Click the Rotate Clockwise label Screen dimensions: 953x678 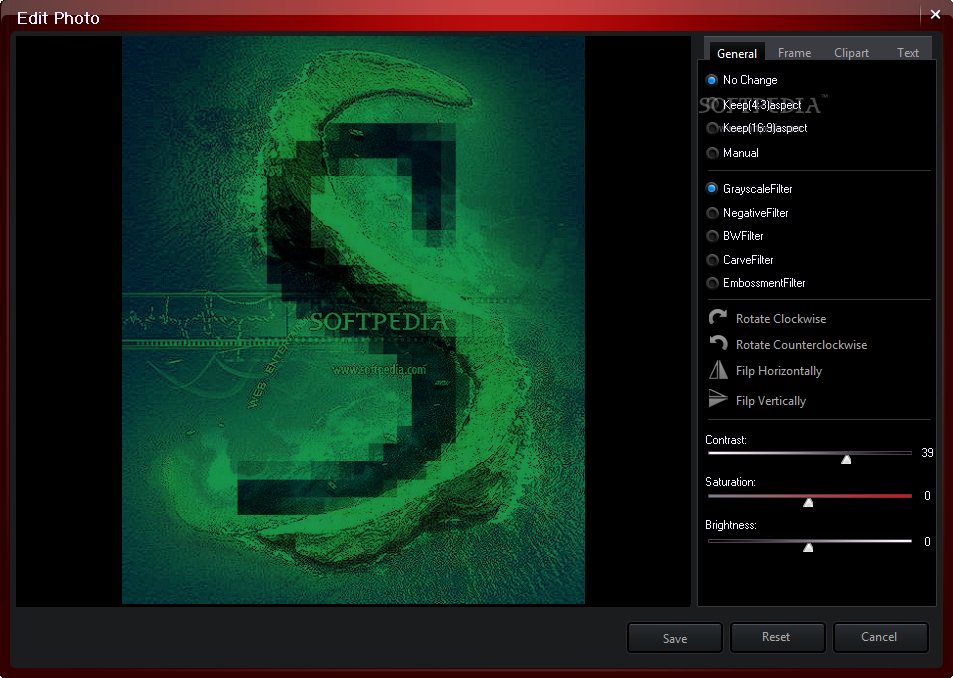(x=781, y=318)
